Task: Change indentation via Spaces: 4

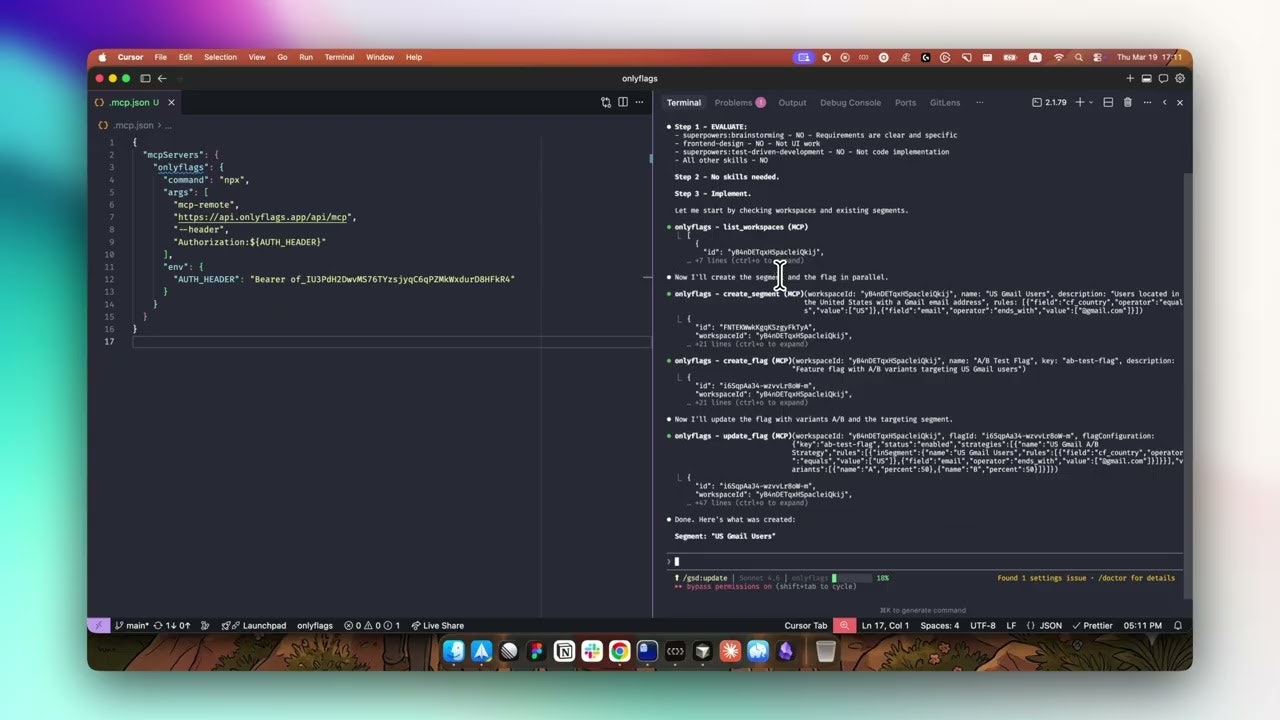Action: click(x=939, y=625)
